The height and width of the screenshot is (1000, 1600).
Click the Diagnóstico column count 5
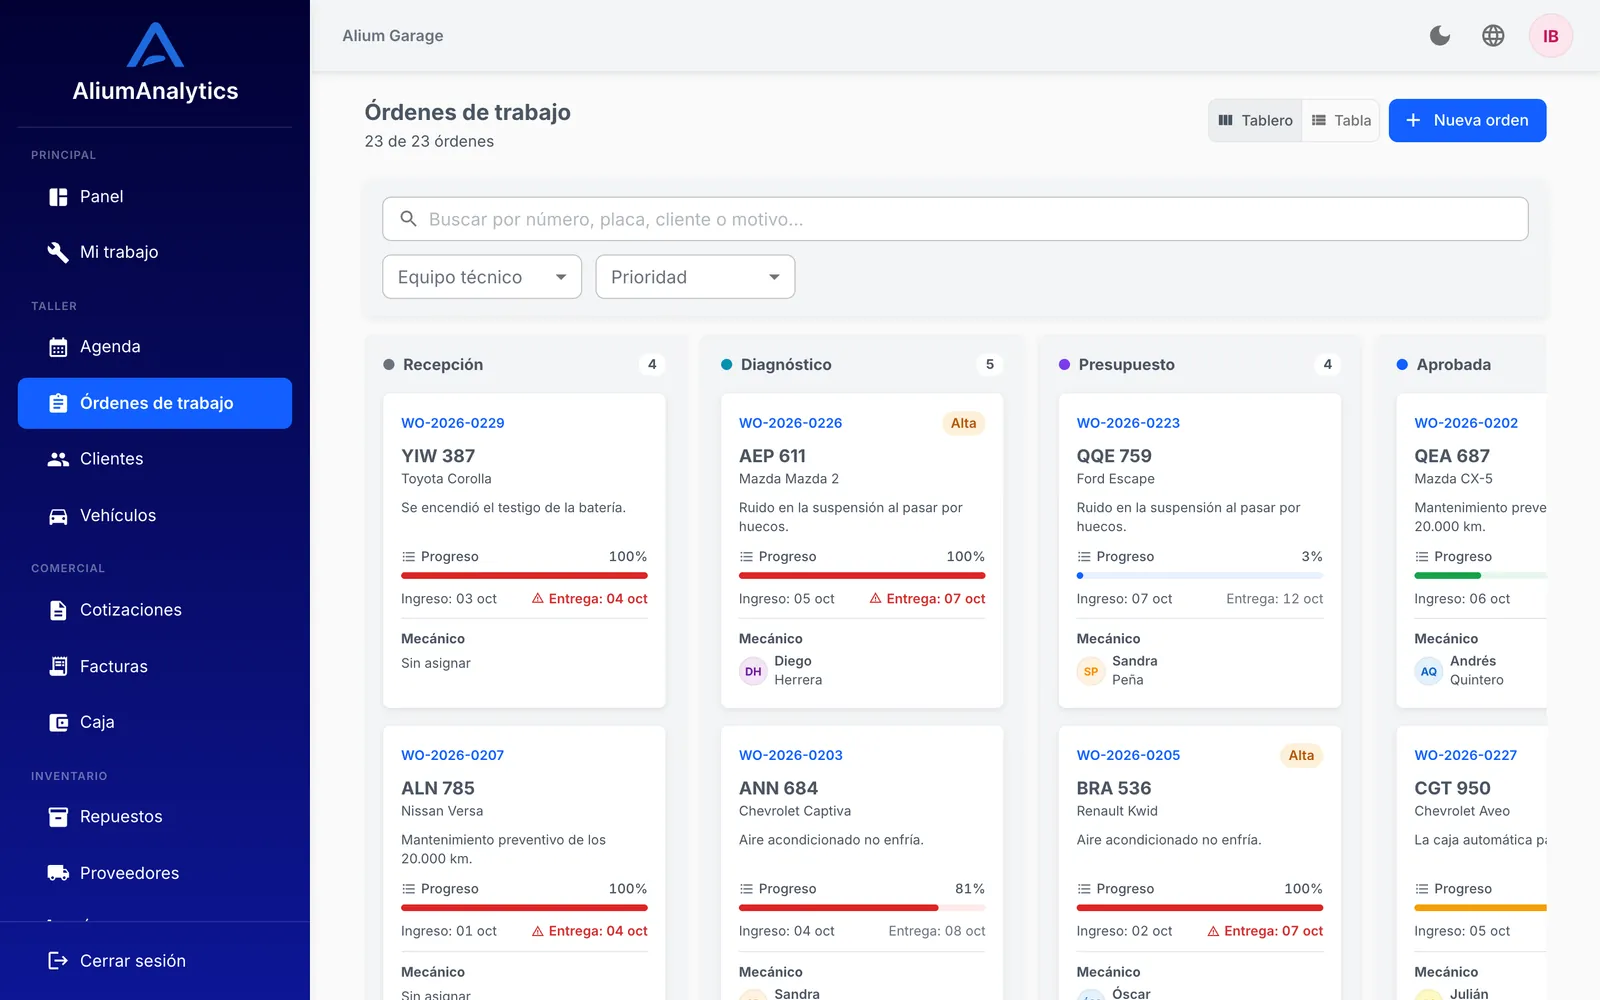(990, 365)
